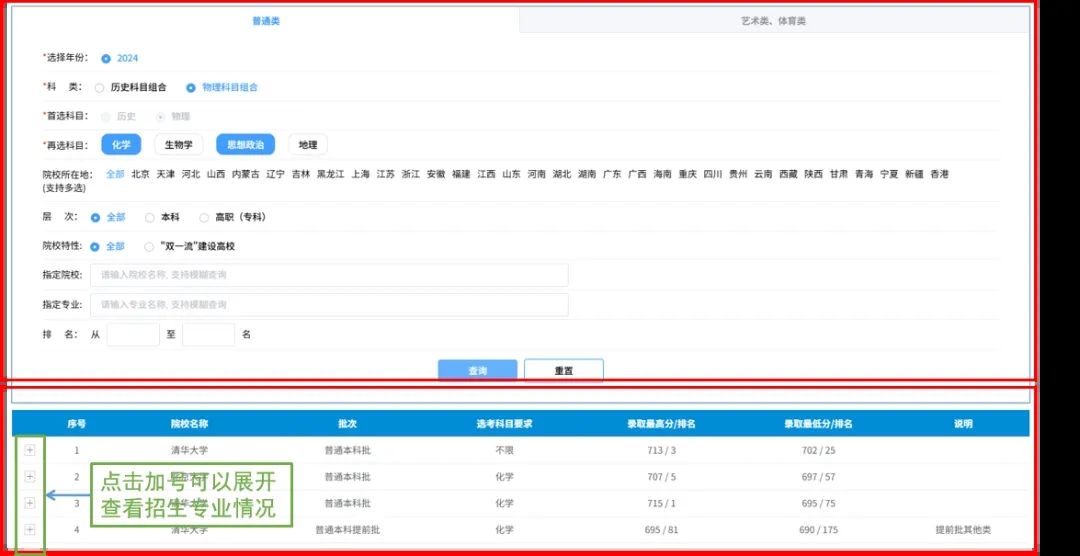
Task: Choose 本科 level radio button
Action: pyautogui.click(x=150, y=217)
